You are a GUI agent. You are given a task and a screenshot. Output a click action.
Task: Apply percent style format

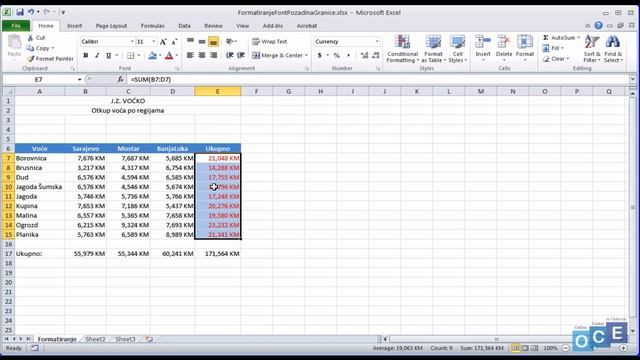point(337,55)
